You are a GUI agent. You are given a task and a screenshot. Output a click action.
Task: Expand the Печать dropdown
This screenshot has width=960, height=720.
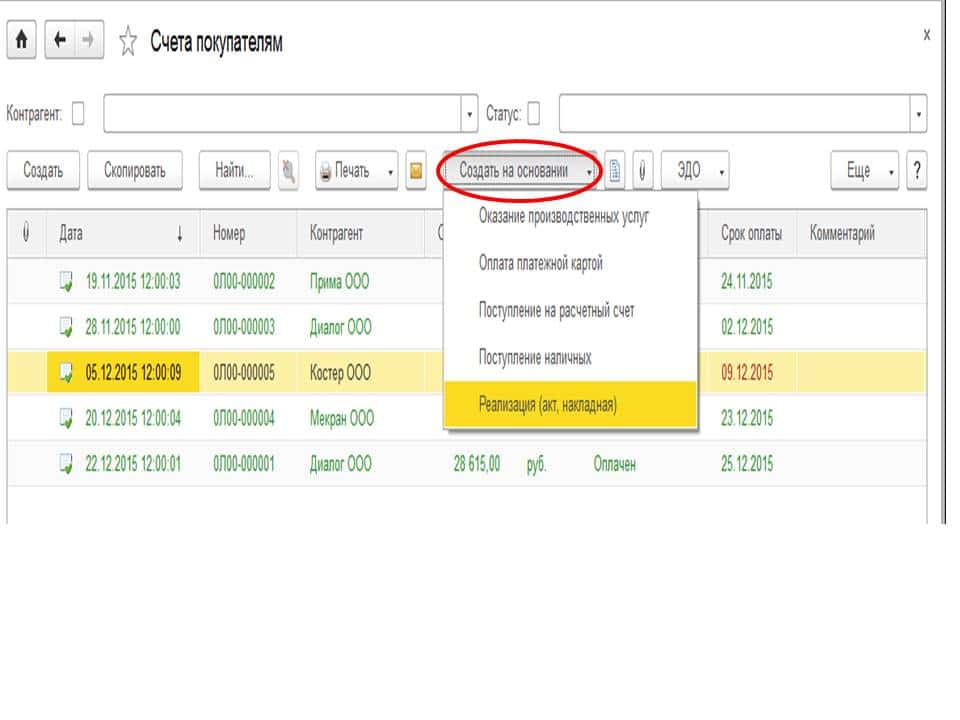pyautogui.click(x=390, y=172)
